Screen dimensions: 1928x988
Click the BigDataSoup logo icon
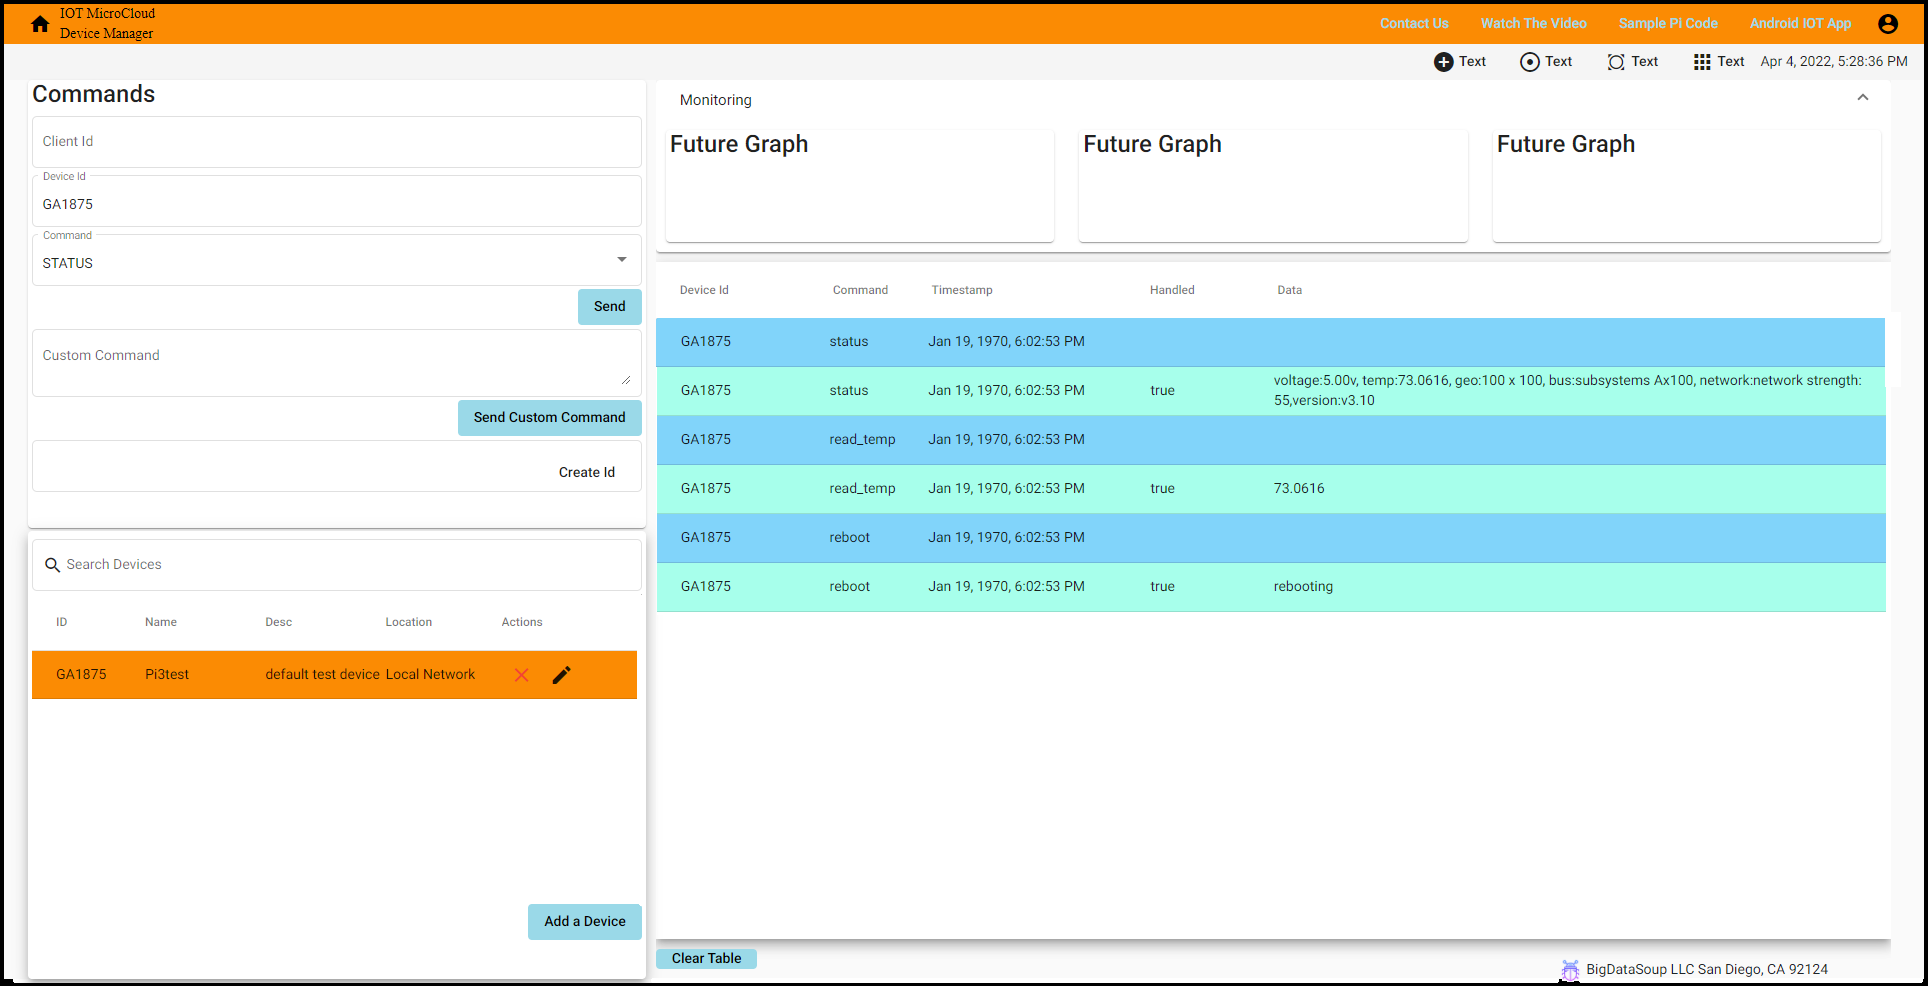coord(1570,970)
